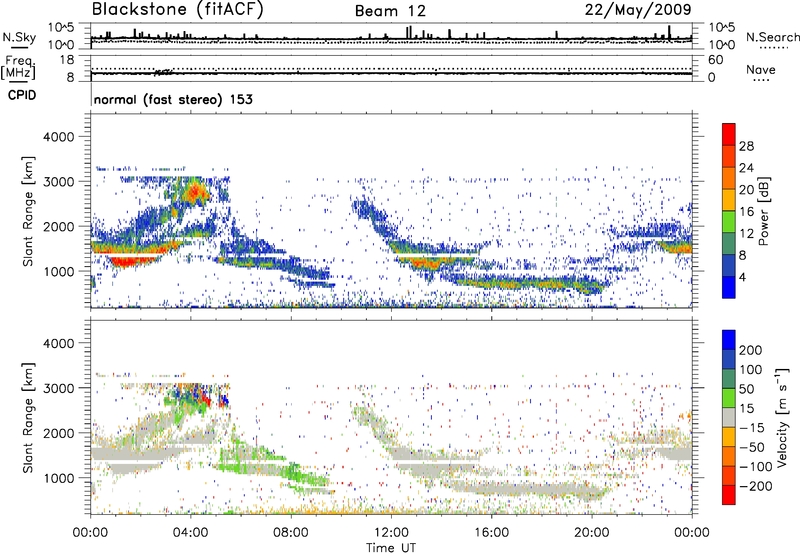Click the normal (fast stereo) 153 text
The height and width of the screenshot is (554, 800).
point(173,100)
